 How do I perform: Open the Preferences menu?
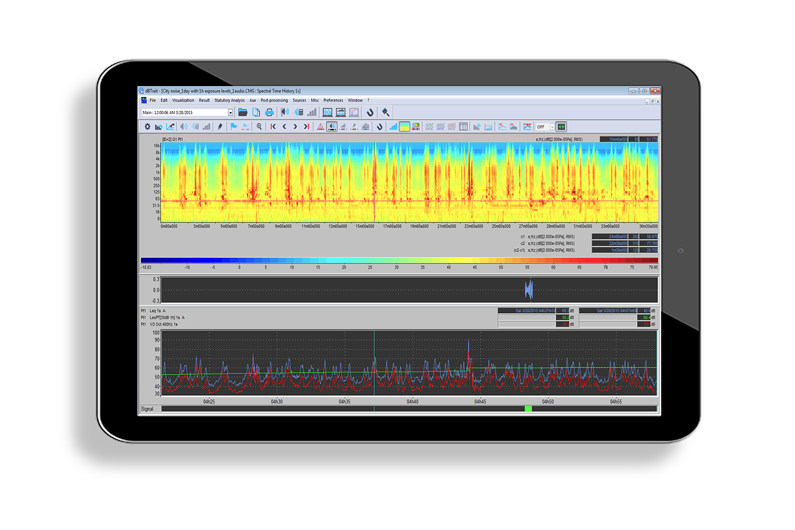click(332, 100)
